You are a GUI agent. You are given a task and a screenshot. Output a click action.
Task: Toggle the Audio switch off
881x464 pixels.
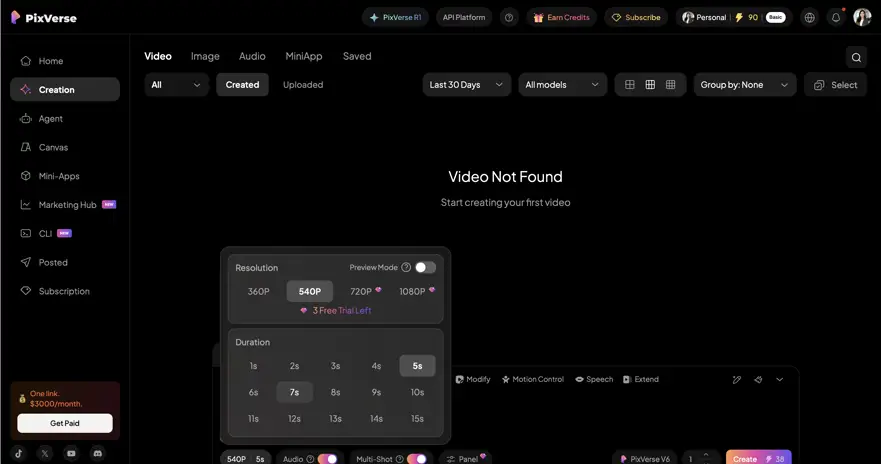328,459
